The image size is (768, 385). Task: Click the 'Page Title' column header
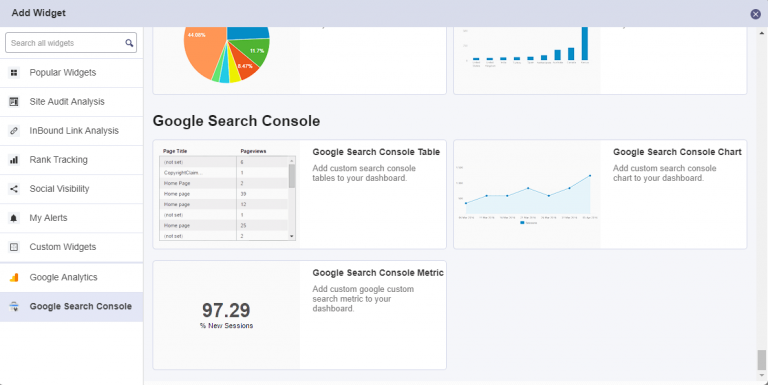tap(175, 151)
